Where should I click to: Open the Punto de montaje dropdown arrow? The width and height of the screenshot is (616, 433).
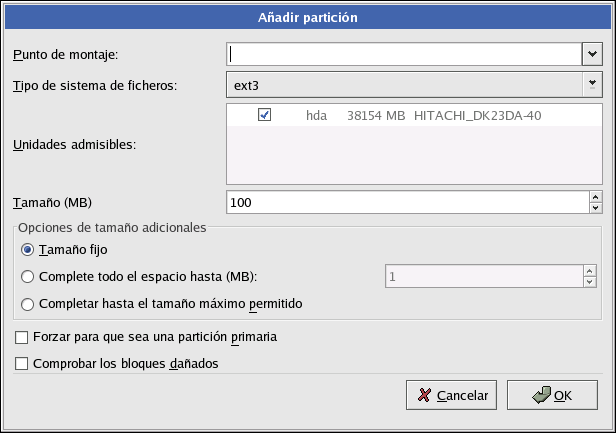pyautogui.click(x=590, y=53)
